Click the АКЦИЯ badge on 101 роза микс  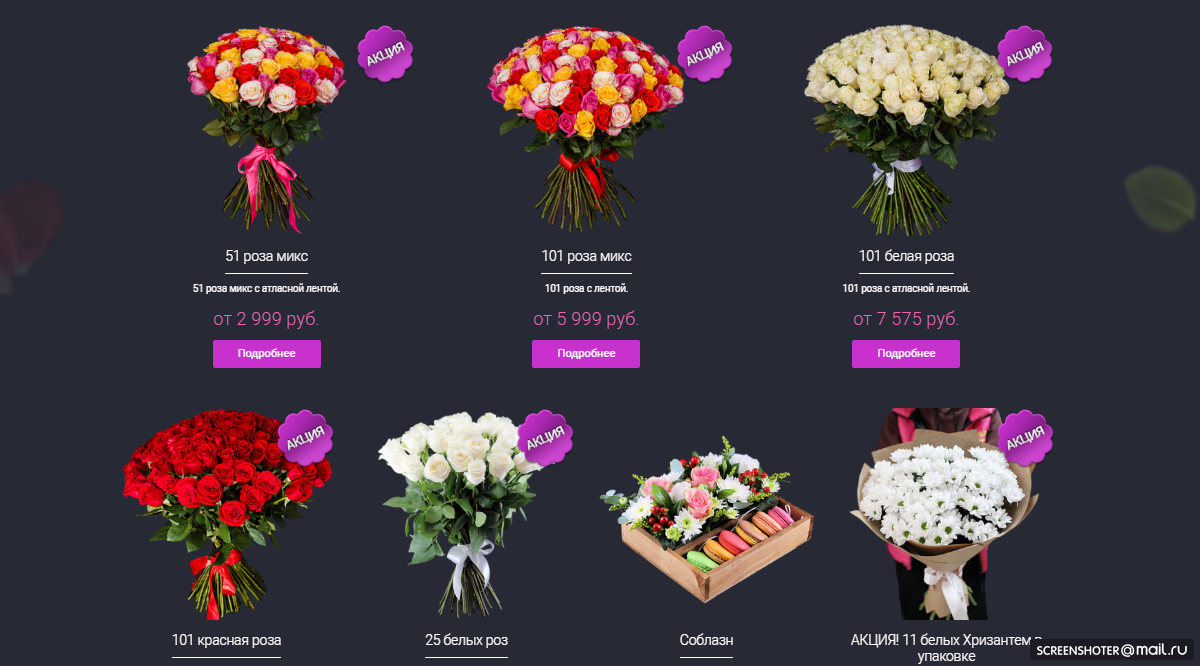pos(705,54)
